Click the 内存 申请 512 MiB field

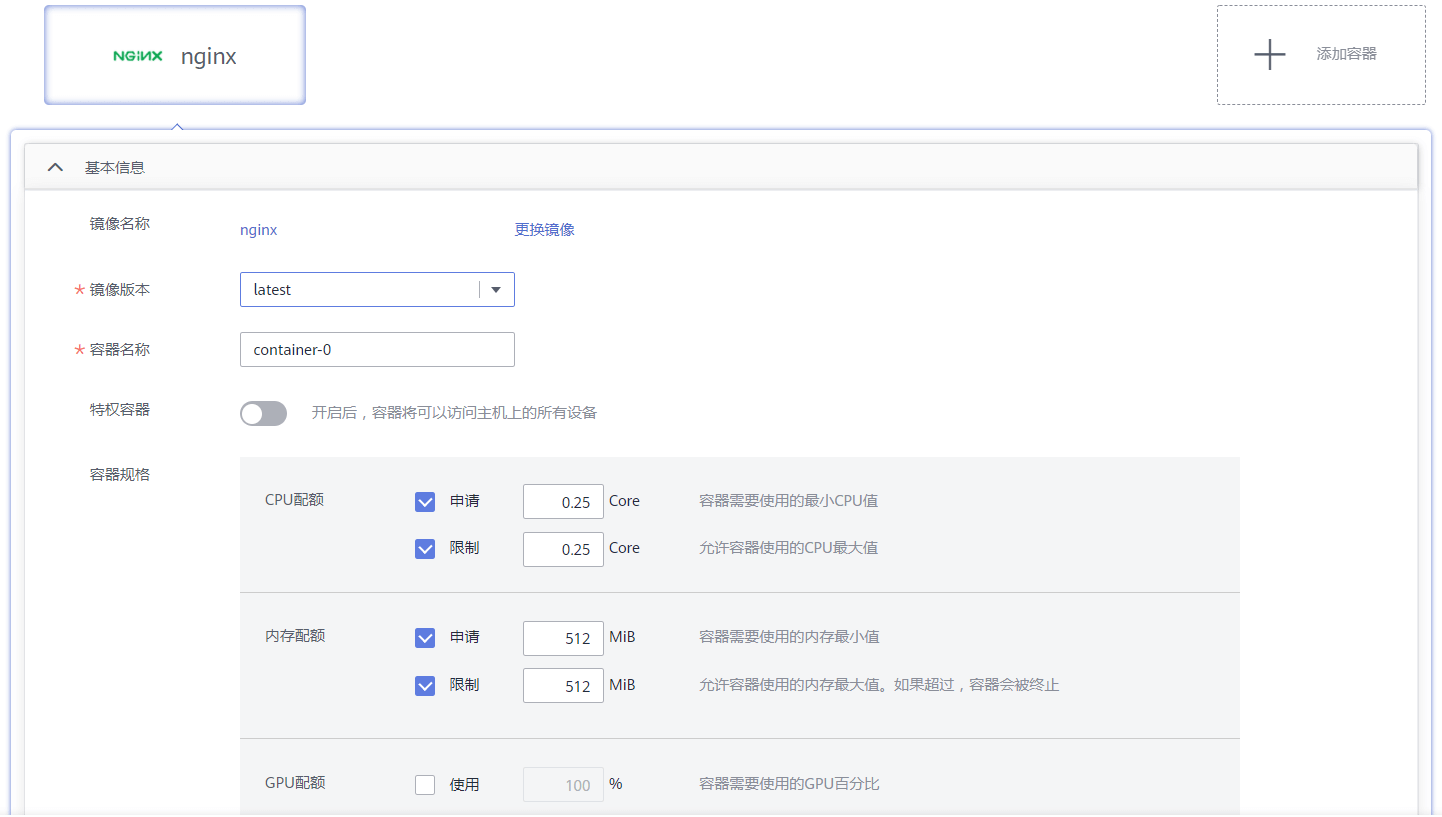click(563, 638)
